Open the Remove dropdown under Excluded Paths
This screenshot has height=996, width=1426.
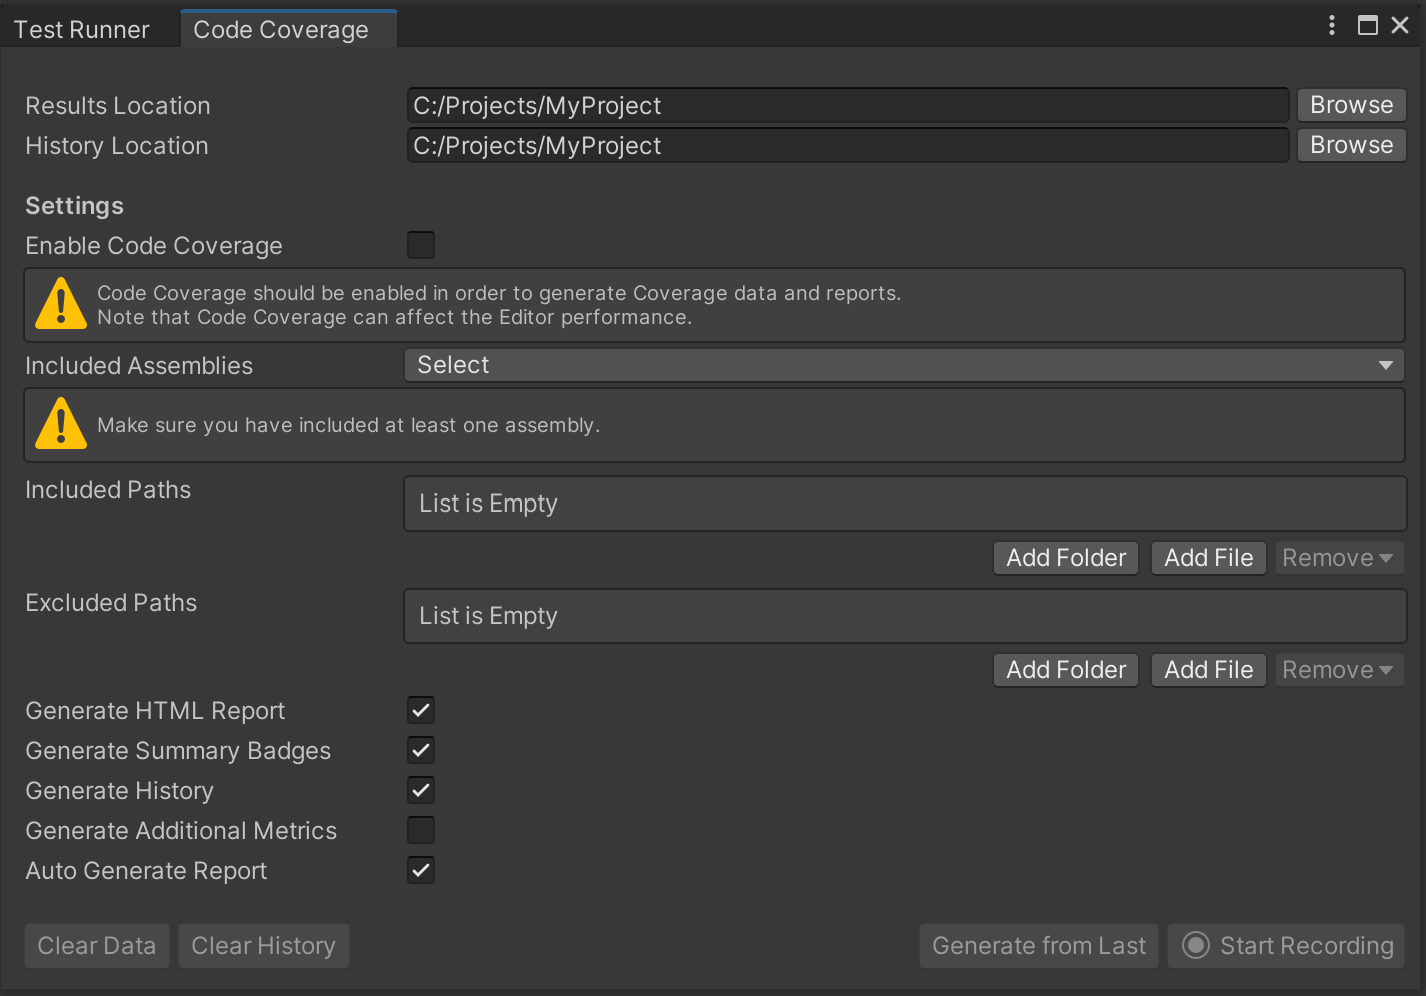[1338, 670]
